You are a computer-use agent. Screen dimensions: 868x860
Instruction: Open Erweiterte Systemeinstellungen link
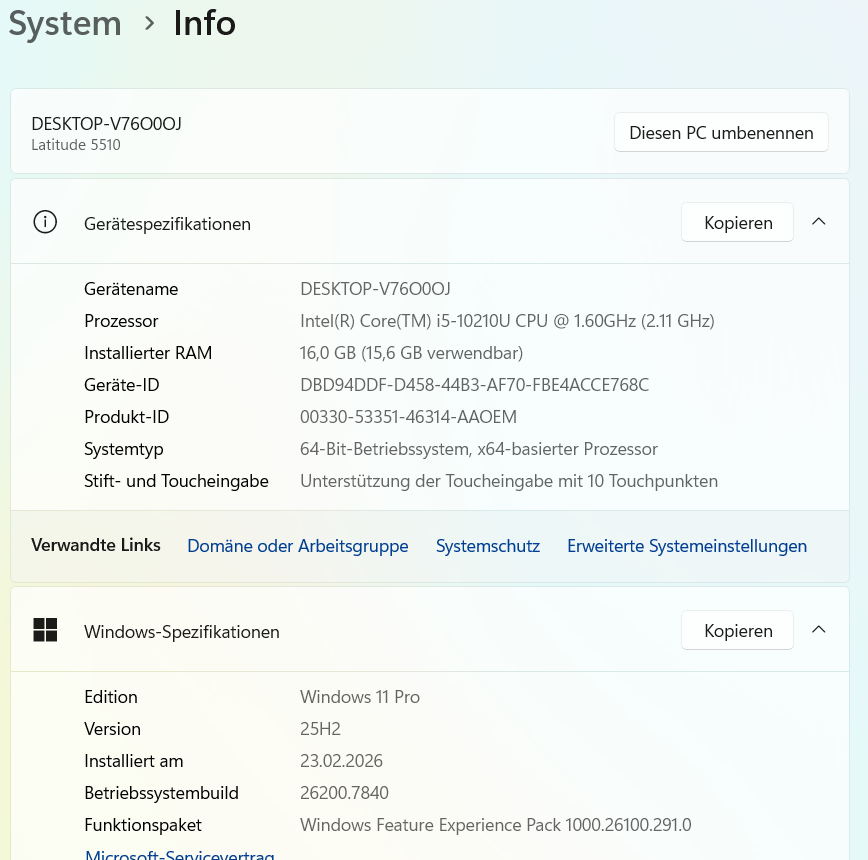687,546
